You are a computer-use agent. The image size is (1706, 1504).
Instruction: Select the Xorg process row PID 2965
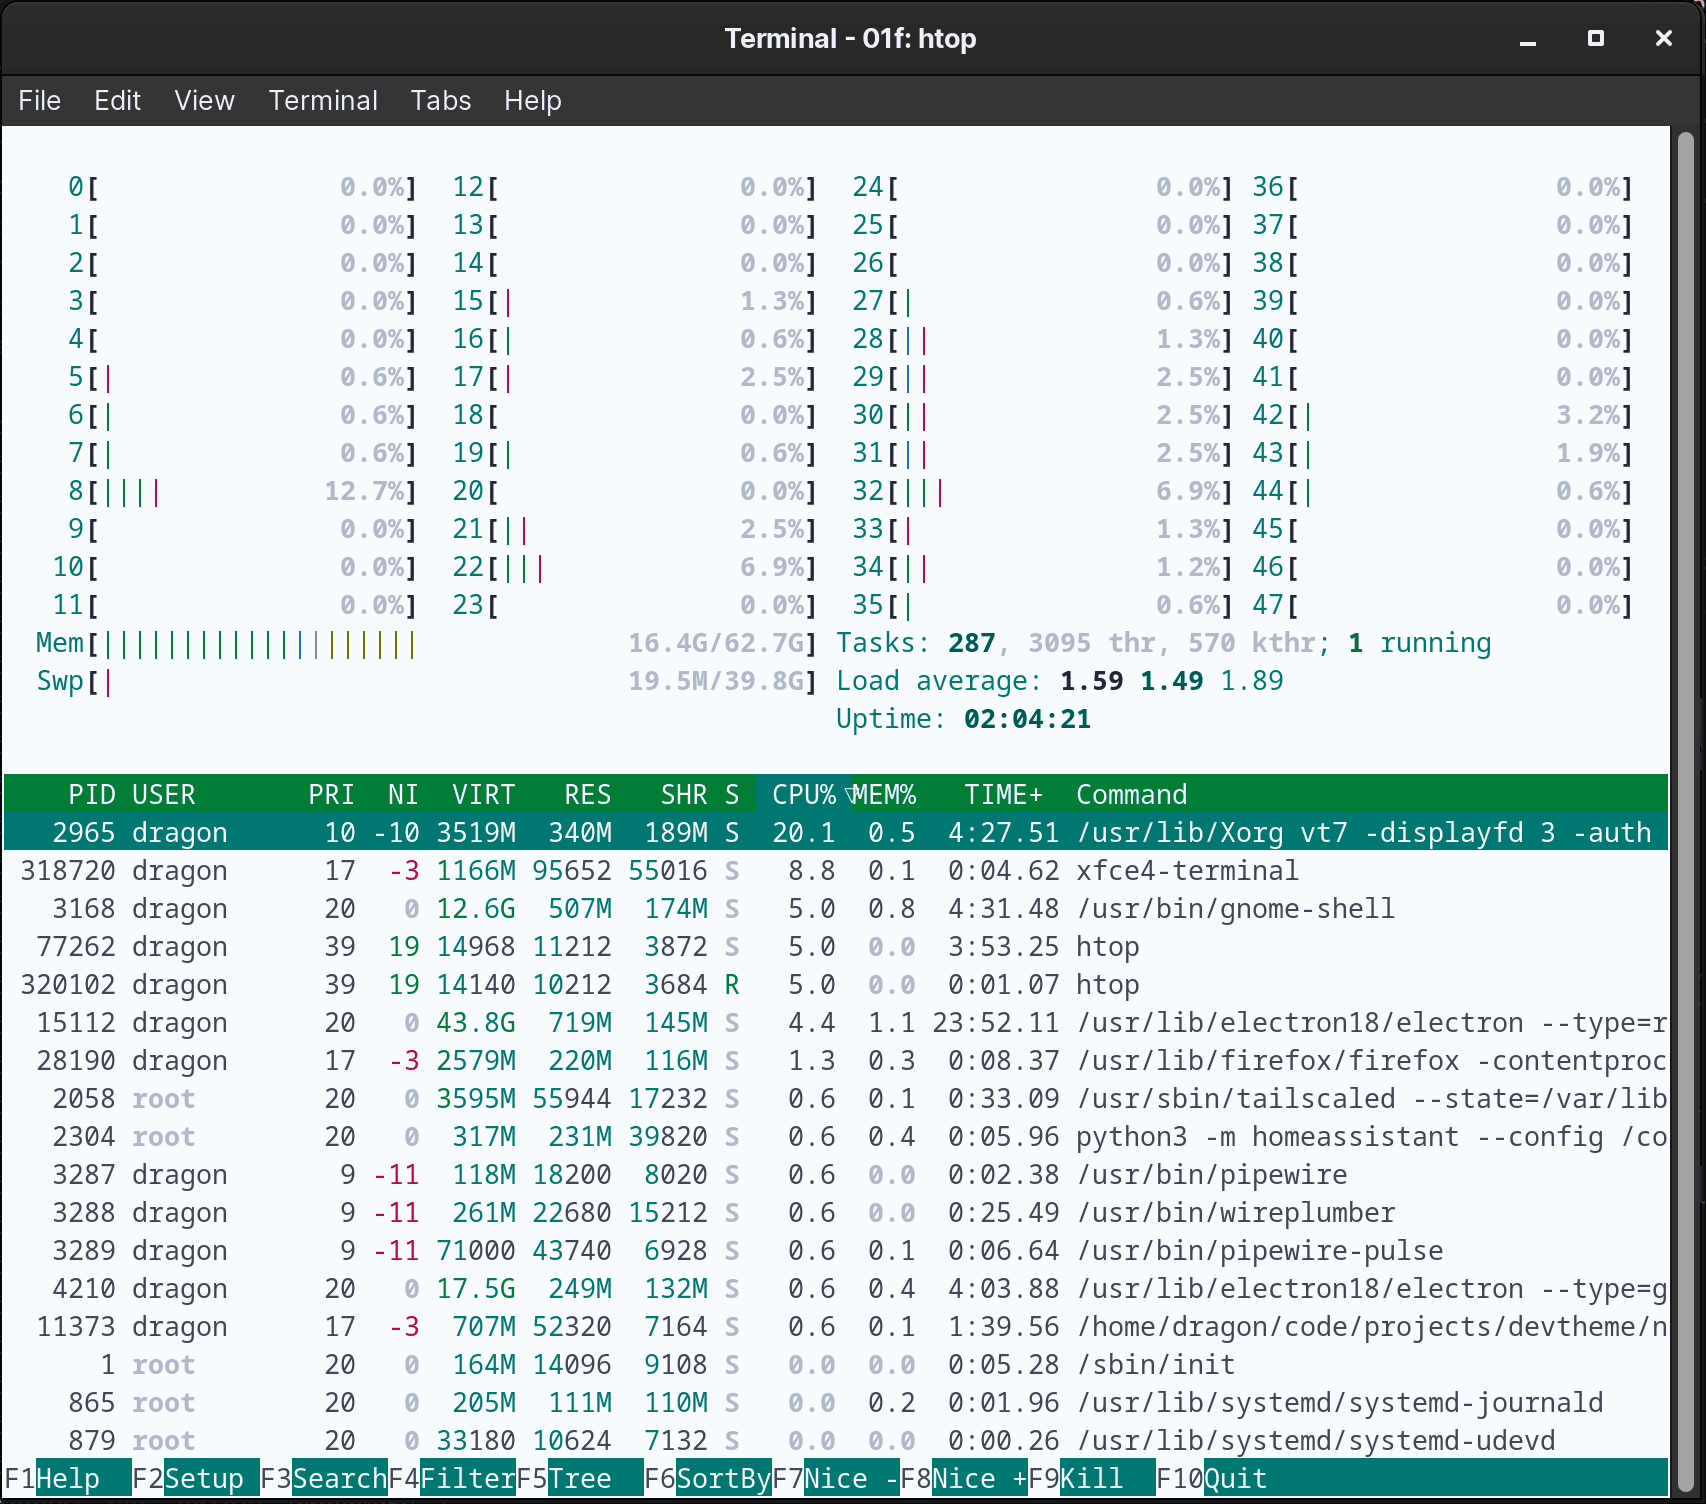click(836, 832)
